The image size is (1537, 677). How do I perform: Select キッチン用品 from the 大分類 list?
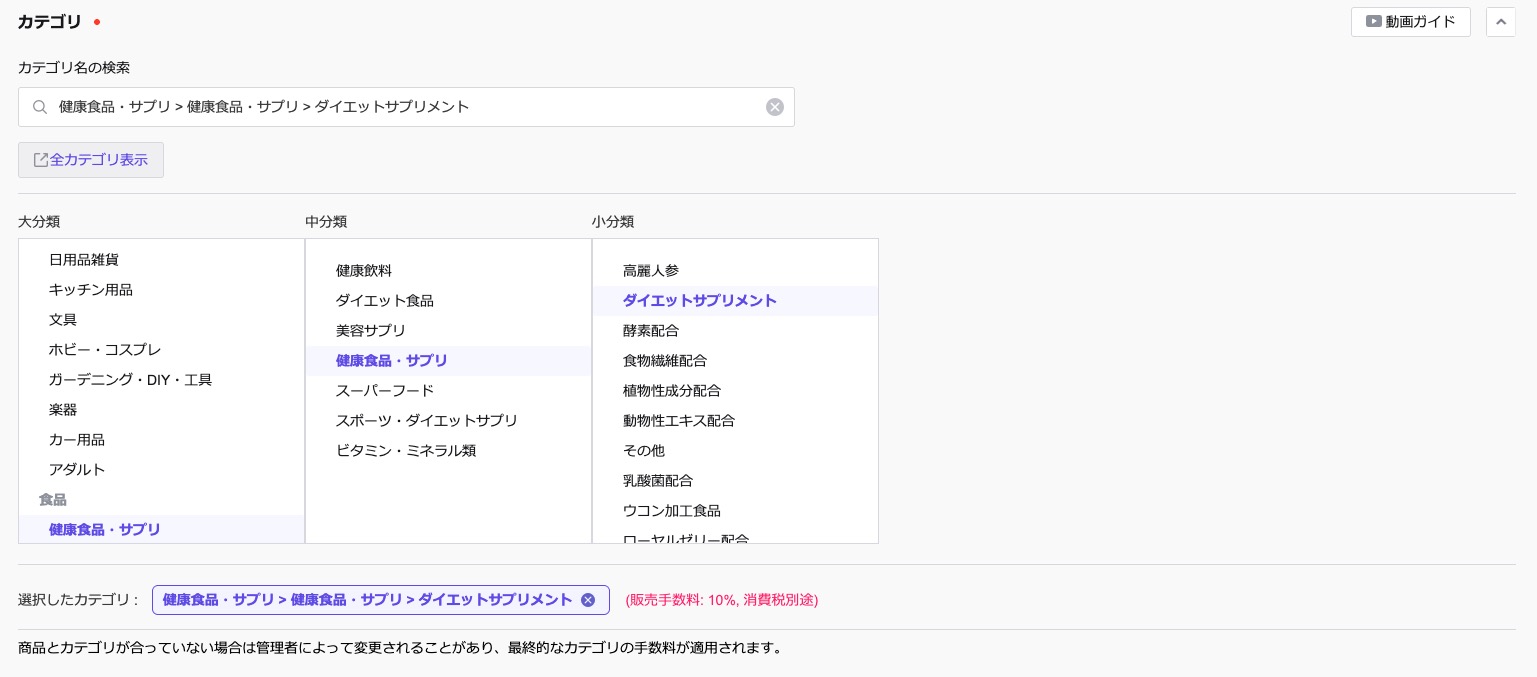[x=91, y=290]
